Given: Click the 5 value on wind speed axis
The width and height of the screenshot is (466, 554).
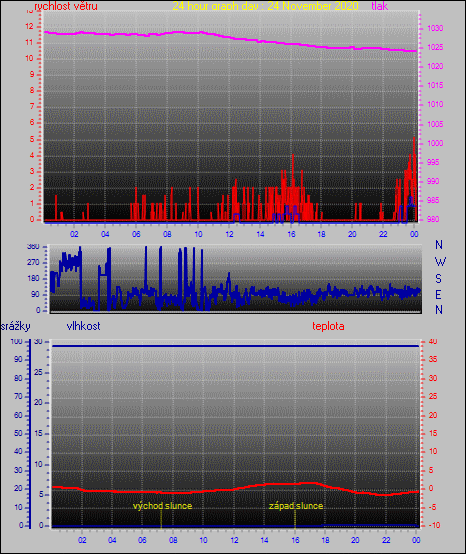Looking at the screenshot, I should pyautogui.click(x=32, y=139).
